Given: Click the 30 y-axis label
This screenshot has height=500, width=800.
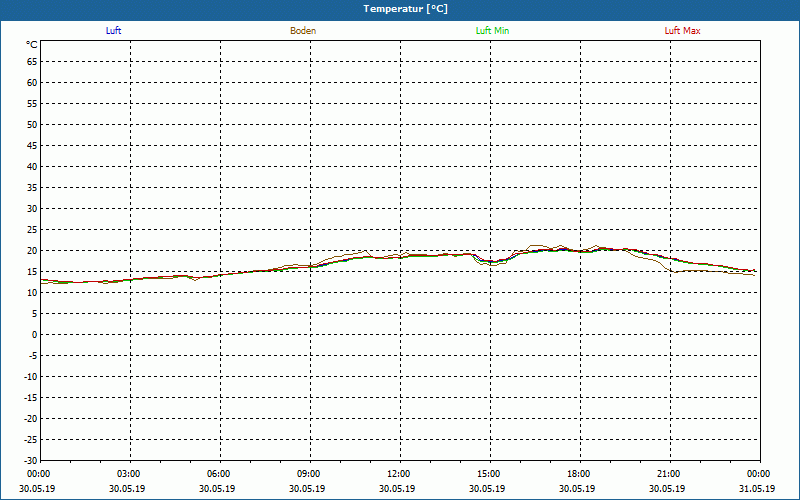Looking at the screenshot, I should [x=32, y=209].
